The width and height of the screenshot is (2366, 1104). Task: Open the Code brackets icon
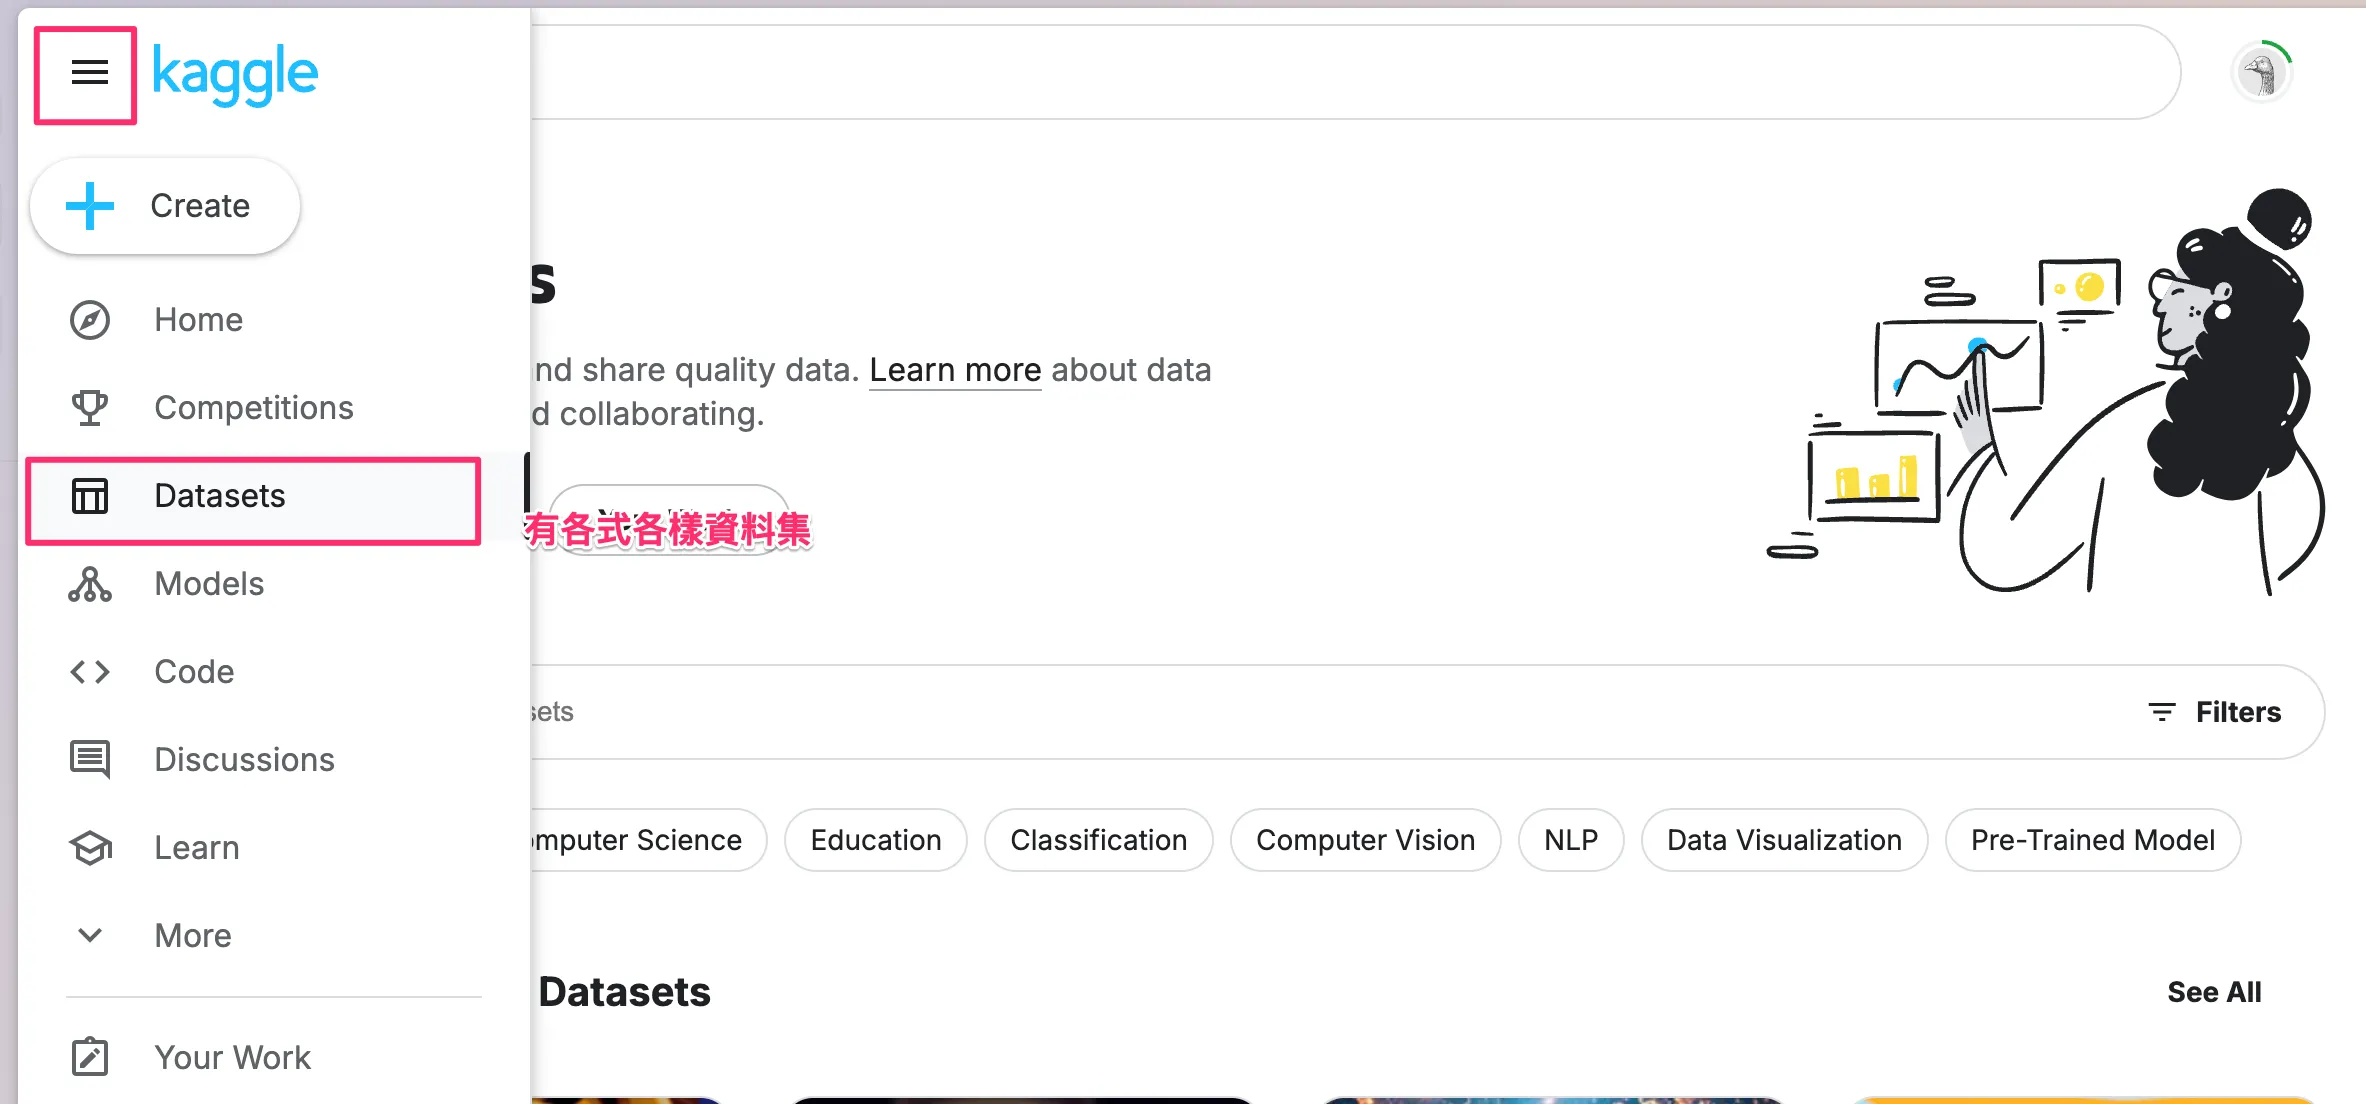90,672
